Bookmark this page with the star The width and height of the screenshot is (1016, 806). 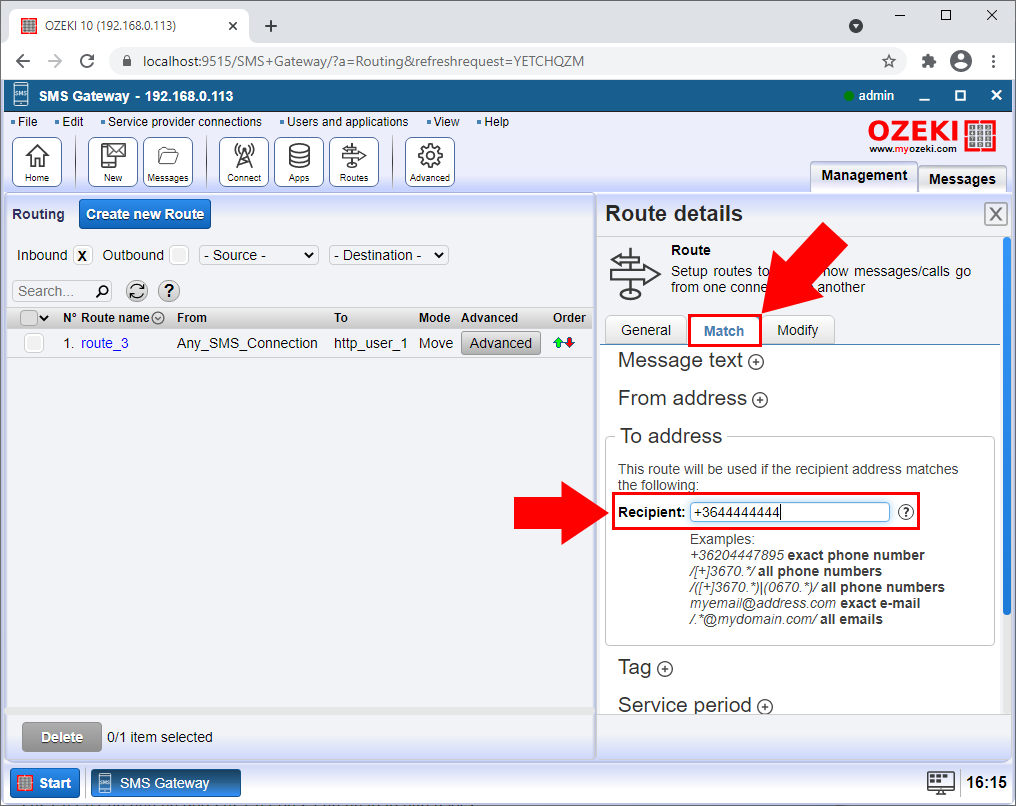coord(889,62)
